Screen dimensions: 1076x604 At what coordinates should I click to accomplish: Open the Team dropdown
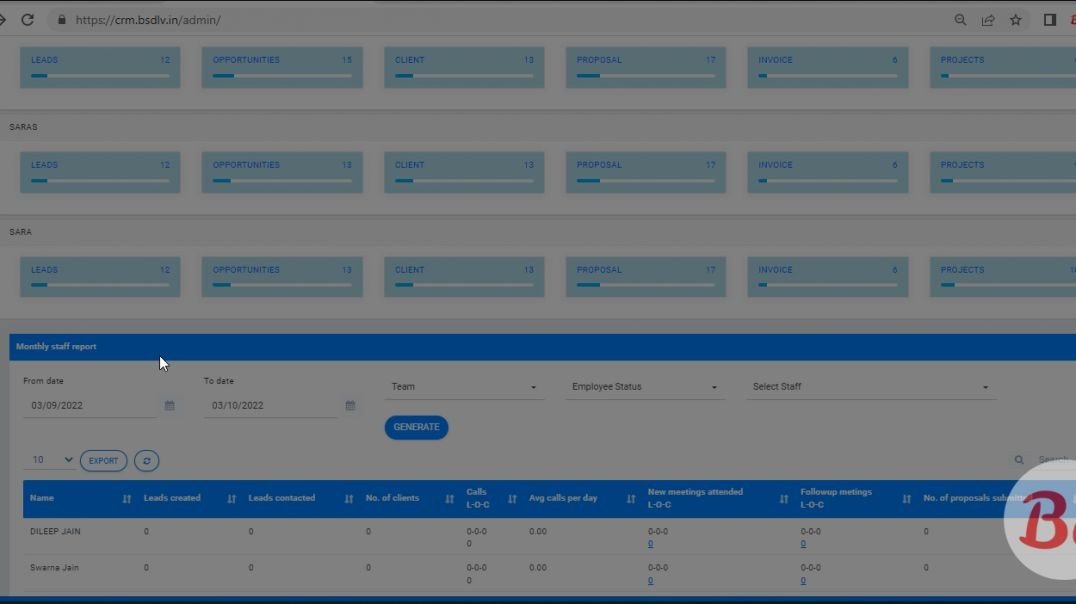[x=465, y=386]
